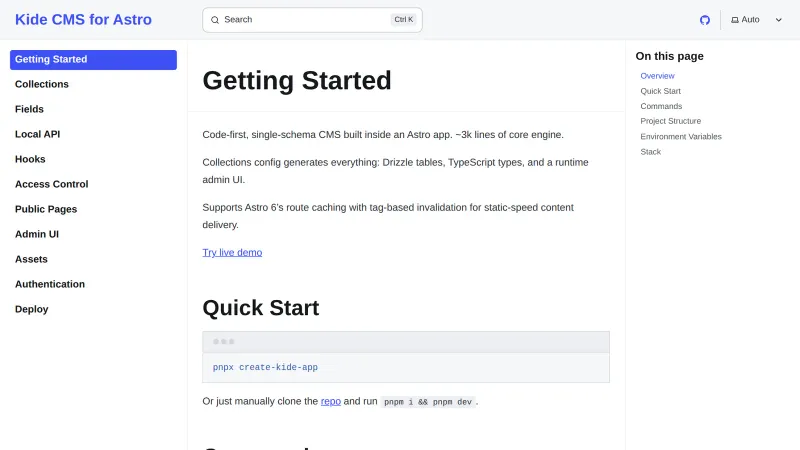Click the Ctrl K shortcut badge
The width and height of the screenshot is (800, 450).
(x=404, y=20)
